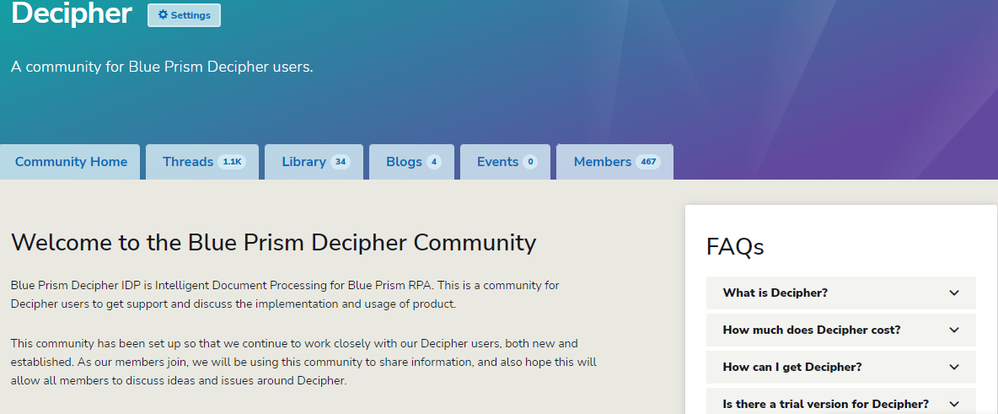Click the 4 count badge on Blogs
This screenshot has height=414, width=998.
(x=434, y=162)
